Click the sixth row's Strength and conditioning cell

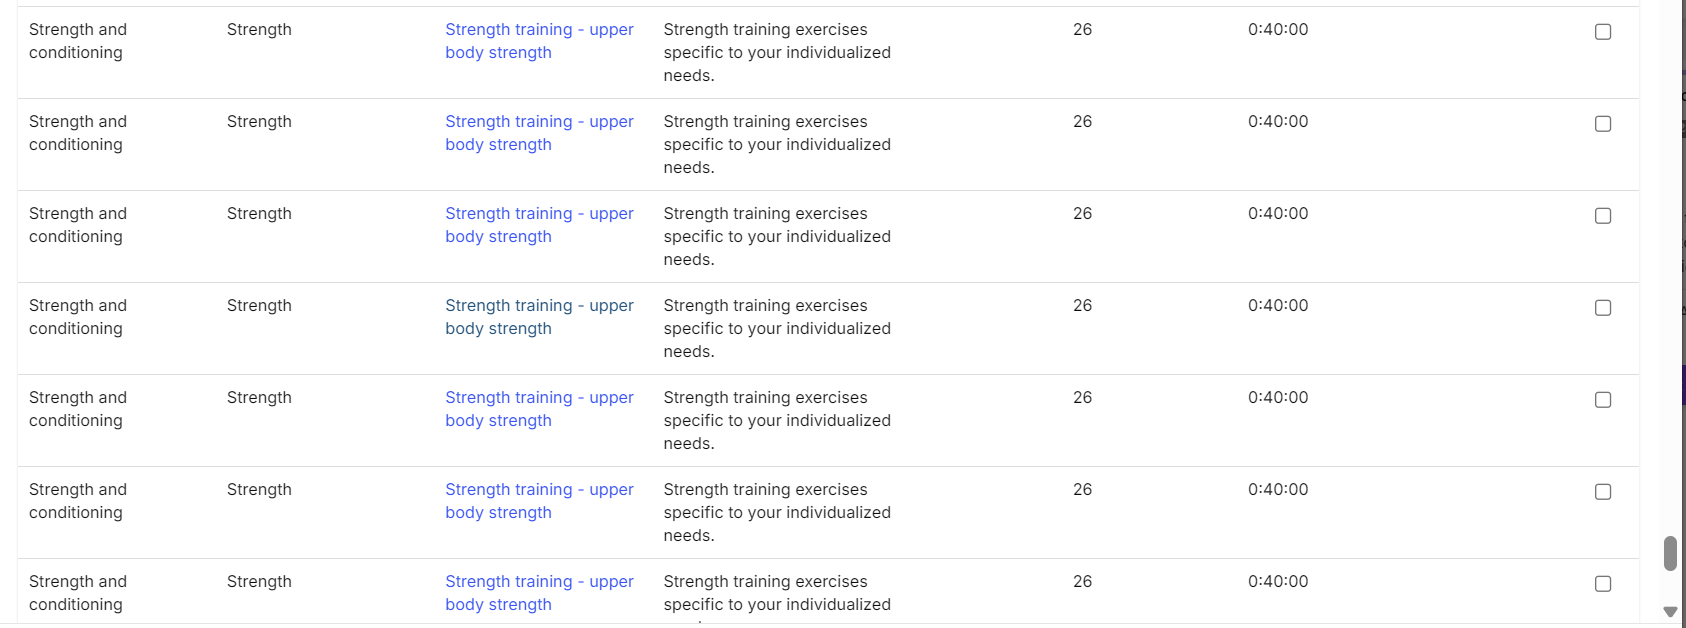pos(78,501)
